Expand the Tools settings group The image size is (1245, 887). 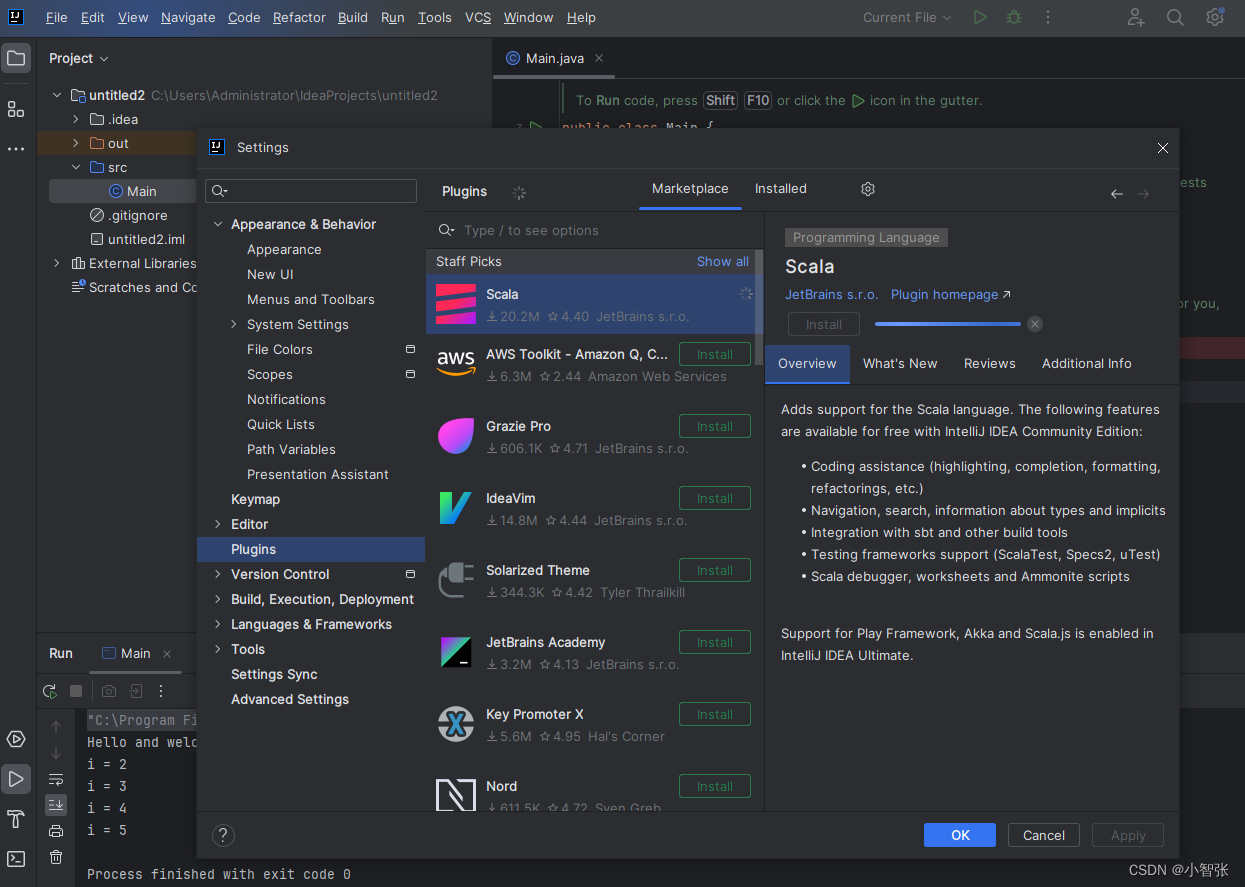point(218,649)
